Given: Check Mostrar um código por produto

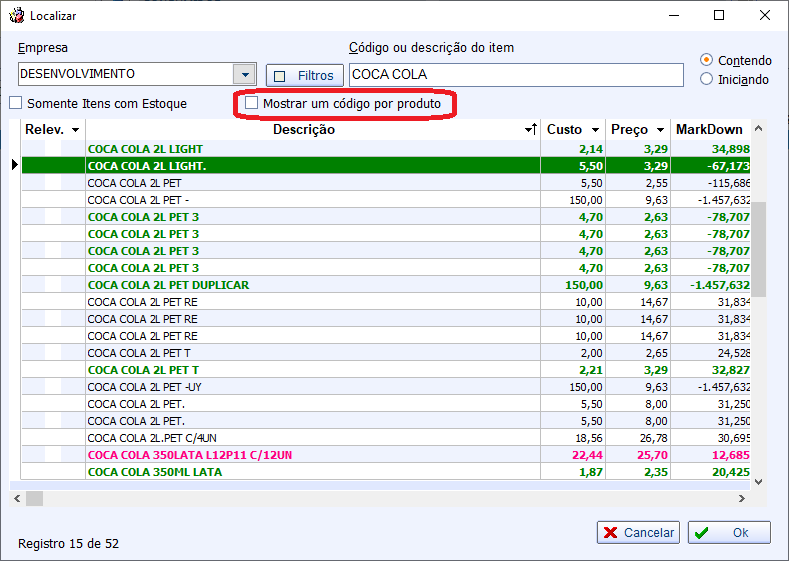Looking at the screenshot, I should (252, 103).
